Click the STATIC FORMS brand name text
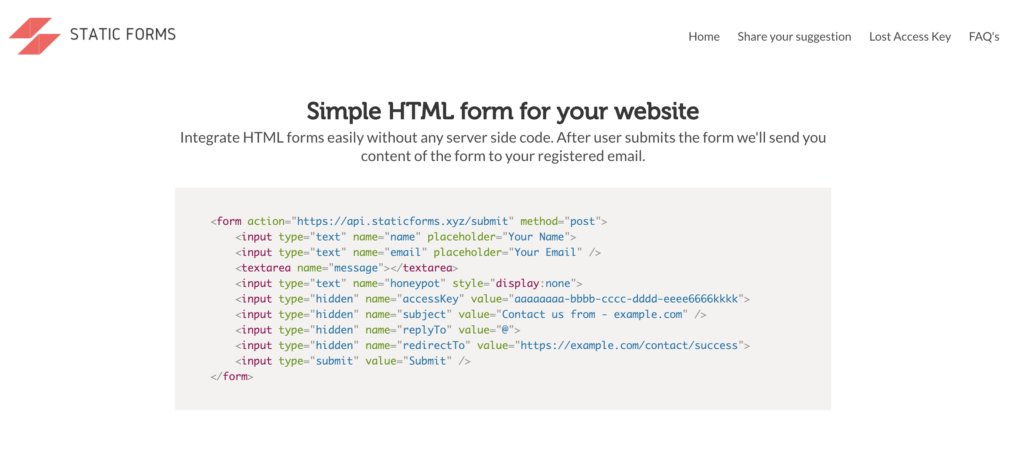The image size is (1024, 461). tap(122, 35)
